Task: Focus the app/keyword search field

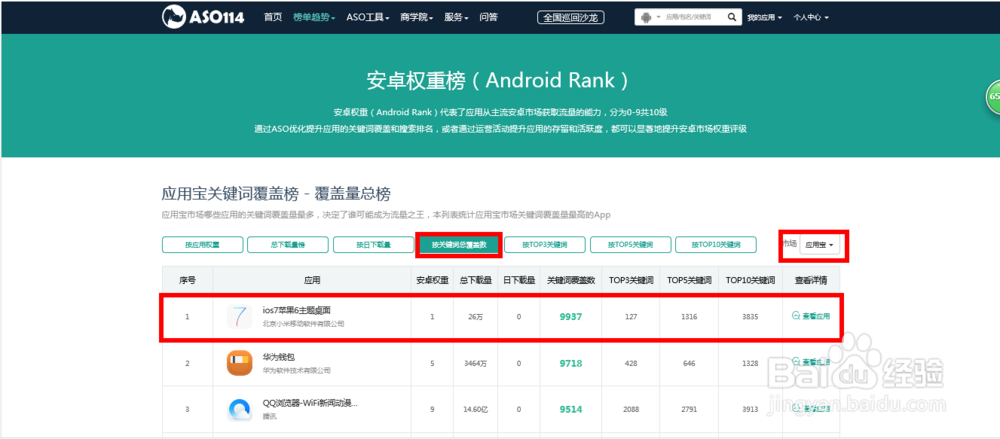Action: 693,17
